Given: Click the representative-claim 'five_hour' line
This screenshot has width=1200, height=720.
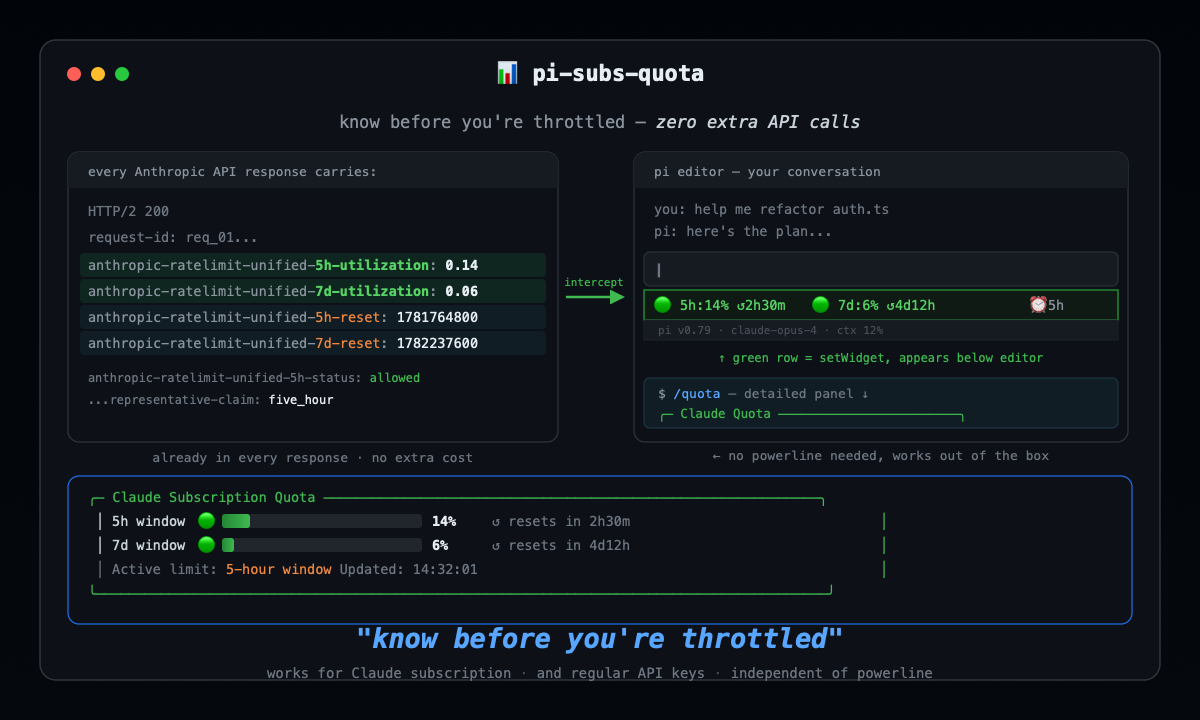Looking at the screenshot, I should click(x=211, y=400).
